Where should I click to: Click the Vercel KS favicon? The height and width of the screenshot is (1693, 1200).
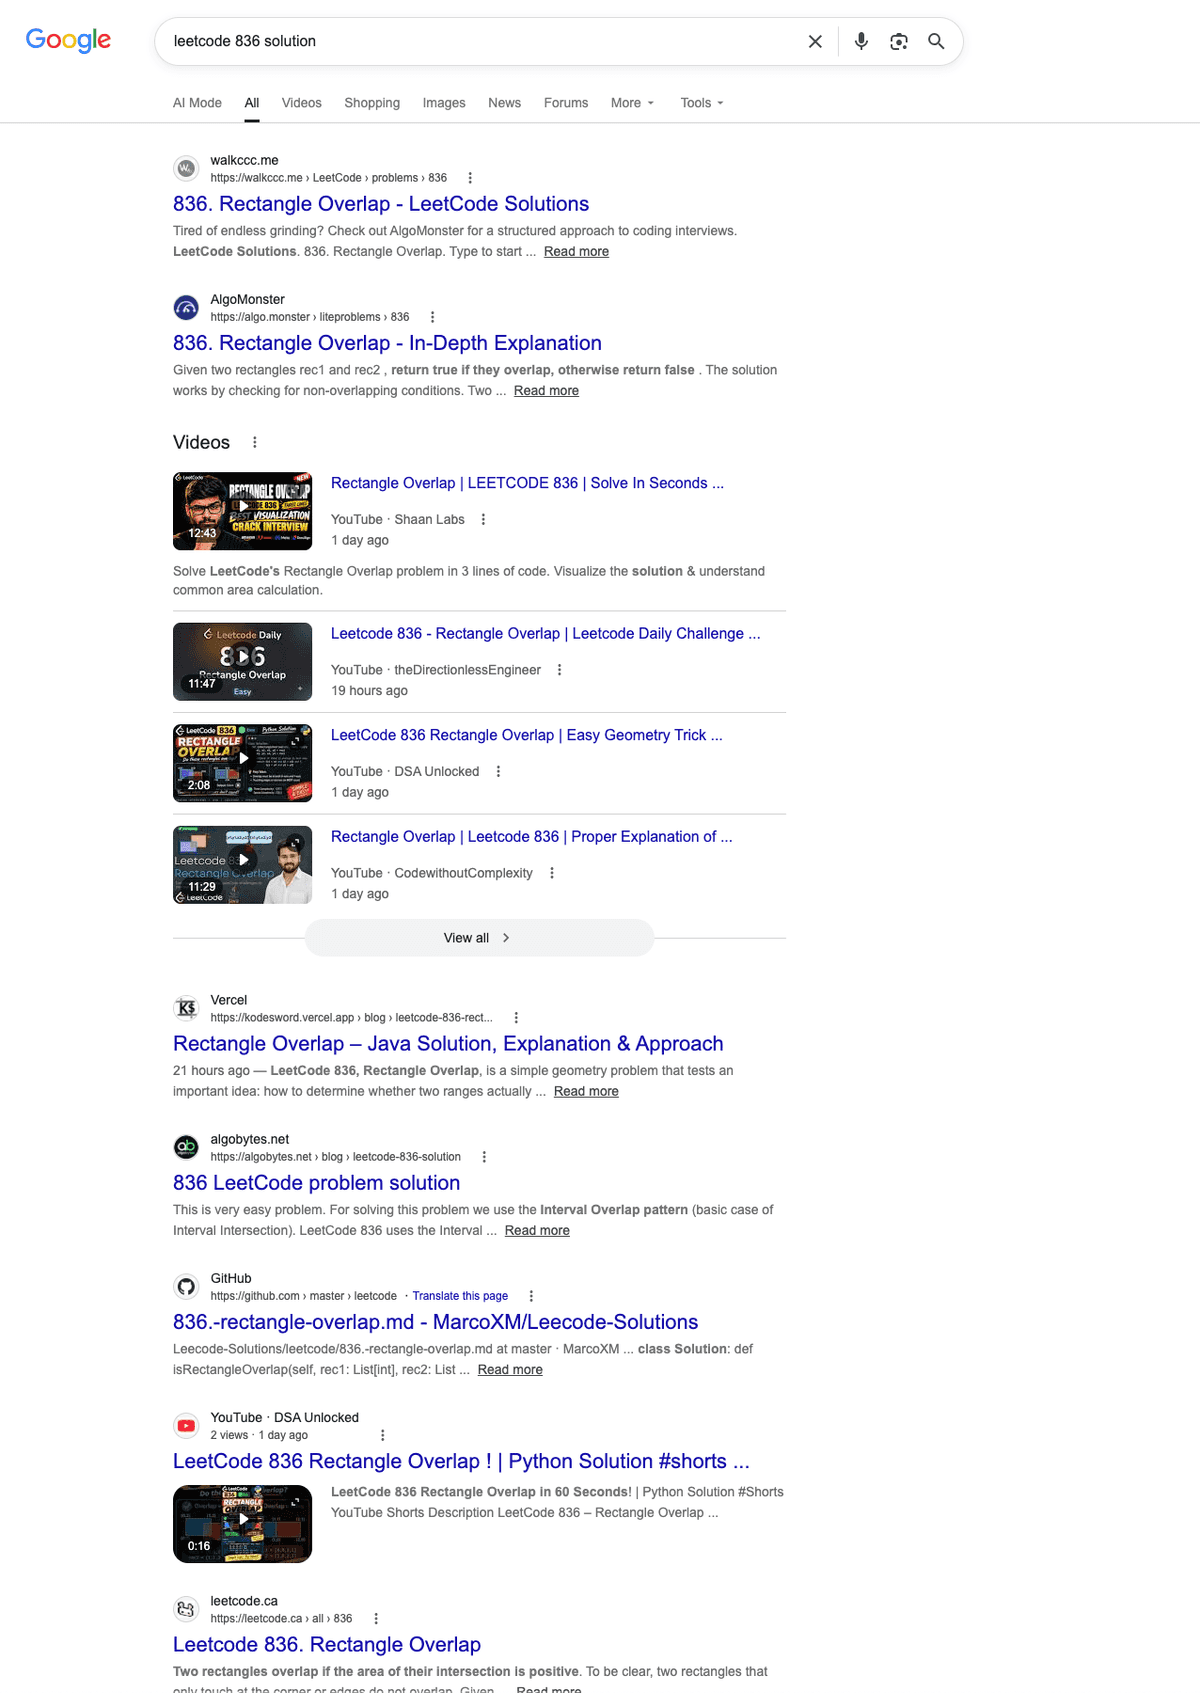point(186,1008)
